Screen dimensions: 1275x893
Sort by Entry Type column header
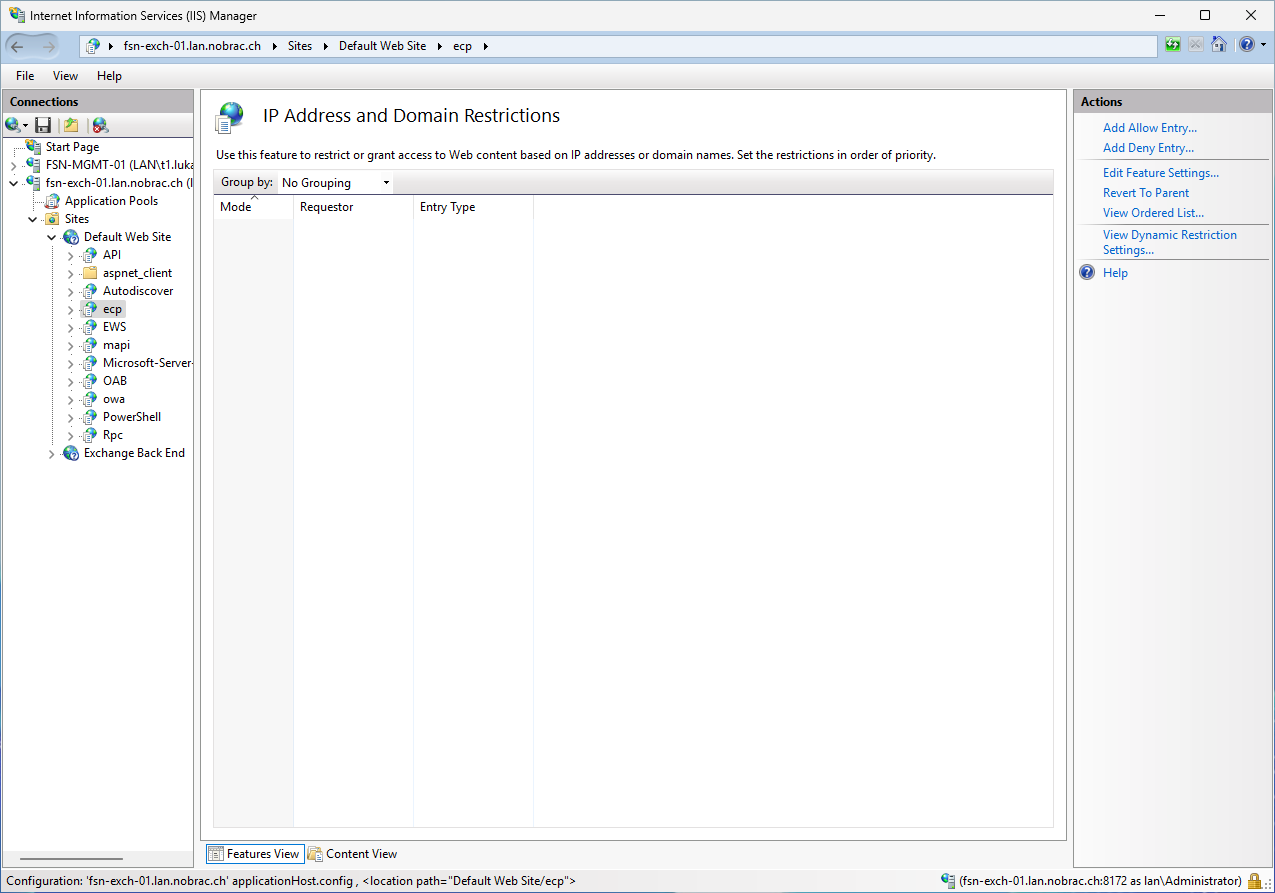(473, 207)
